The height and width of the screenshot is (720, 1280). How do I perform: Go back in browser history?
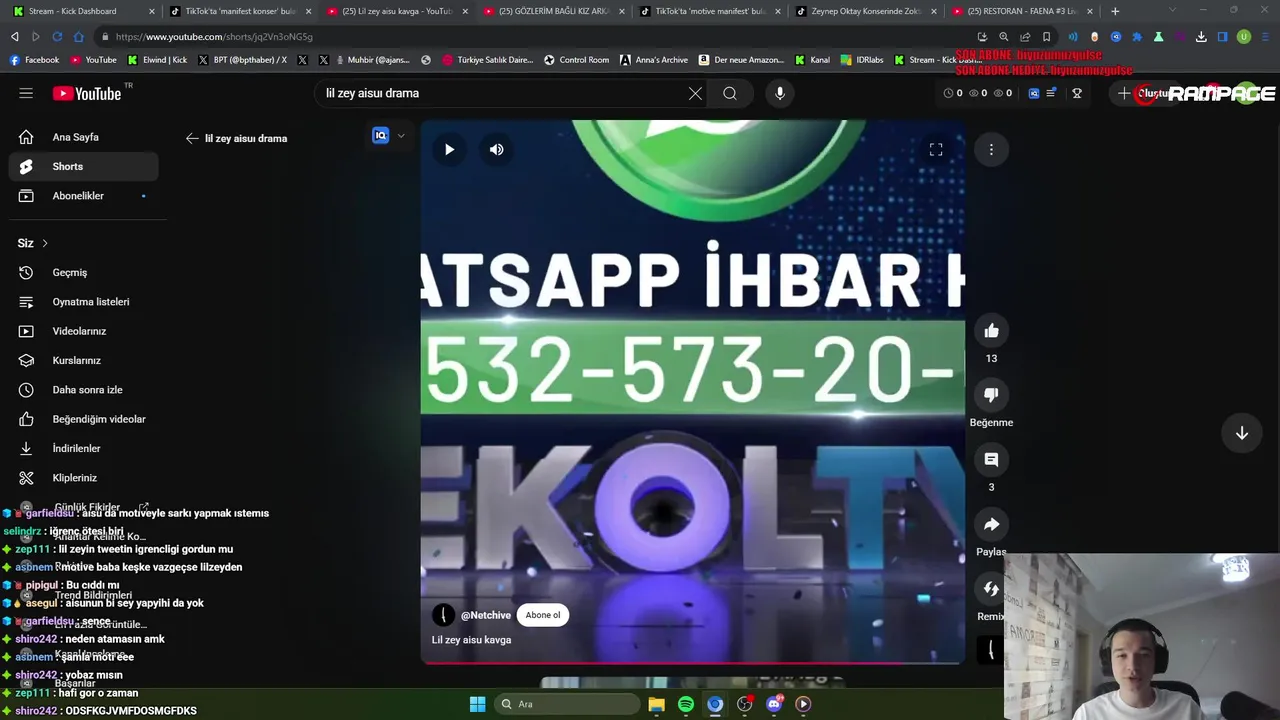click(14, 36)
